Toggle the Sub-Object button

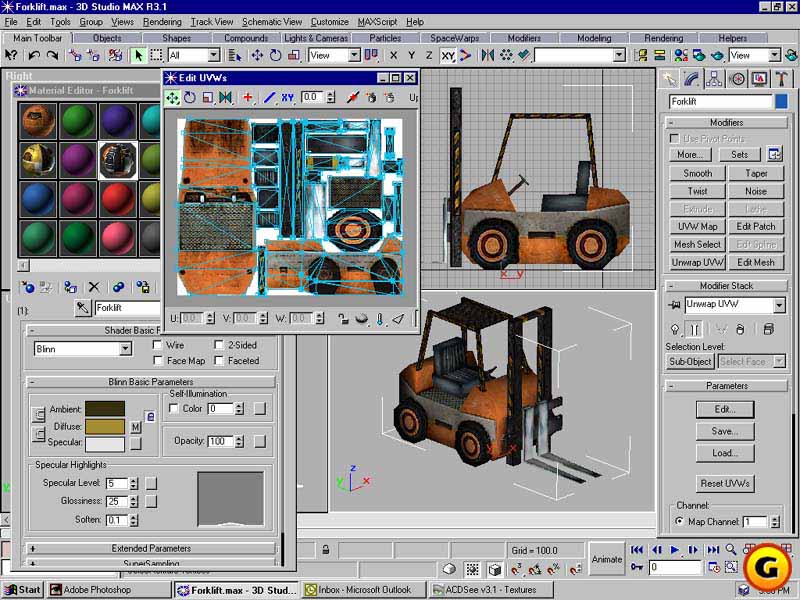(x=690, y=362)
